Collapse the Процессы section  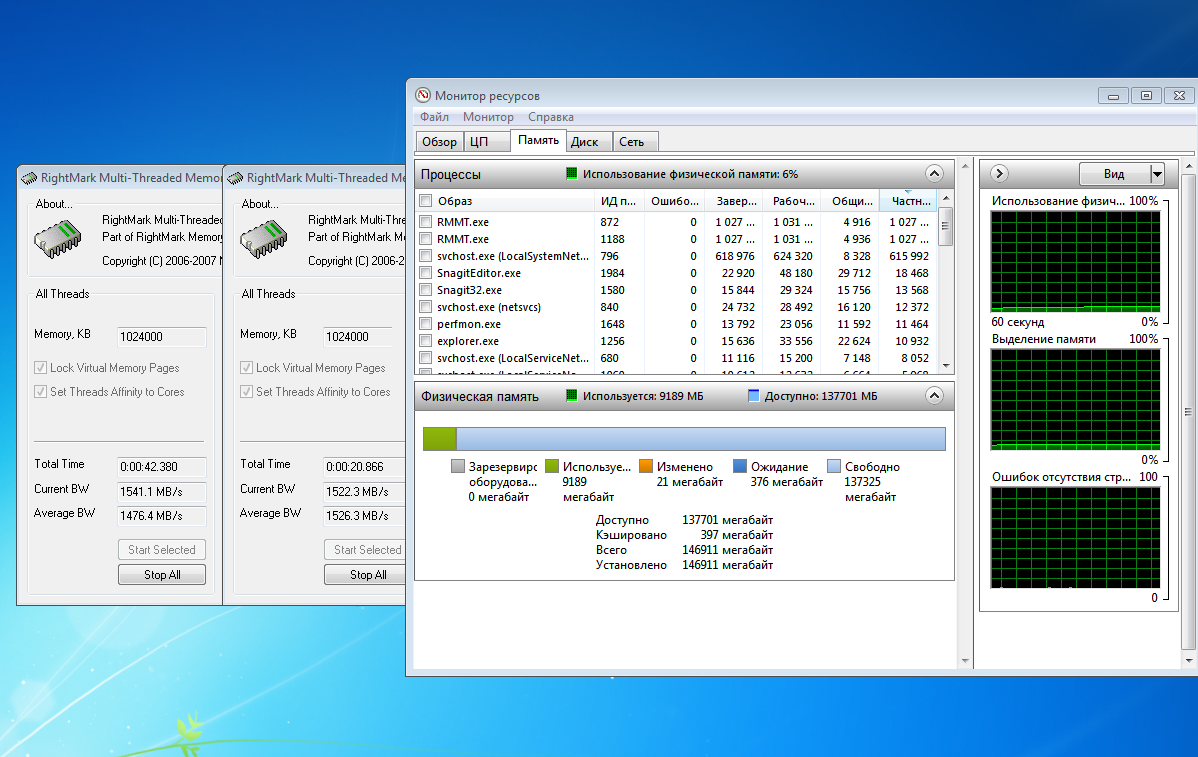tap(934, 174)
